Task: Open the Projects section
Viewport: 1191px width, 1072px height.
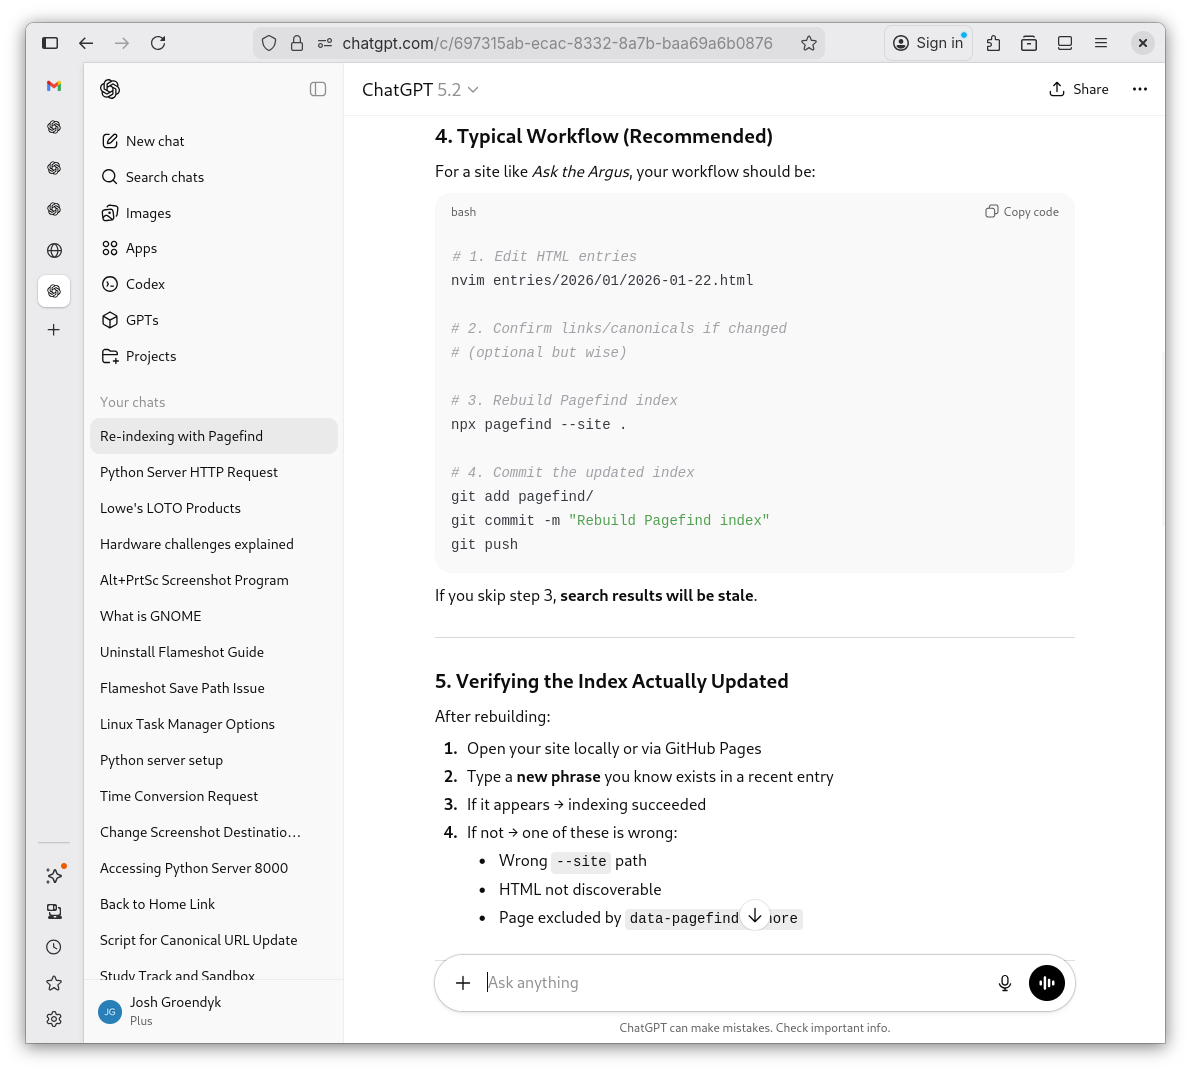Action: (151, 356)
